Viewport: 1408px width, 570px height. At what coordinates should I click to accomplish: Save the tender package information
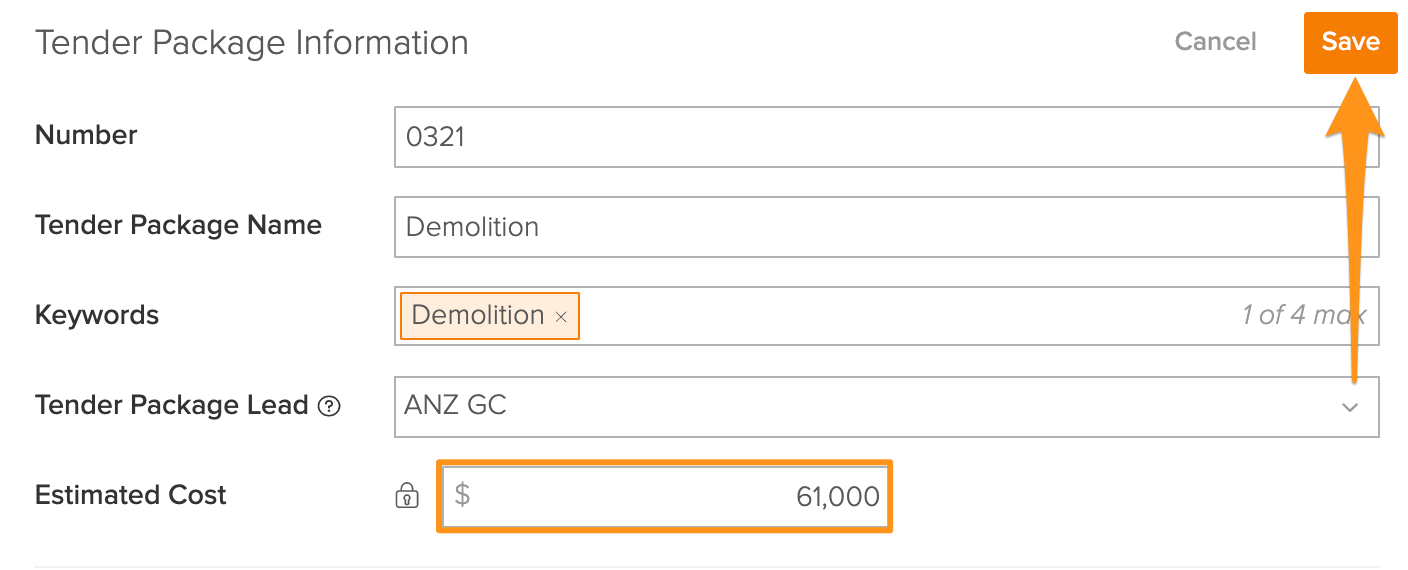click(1350, 42)
